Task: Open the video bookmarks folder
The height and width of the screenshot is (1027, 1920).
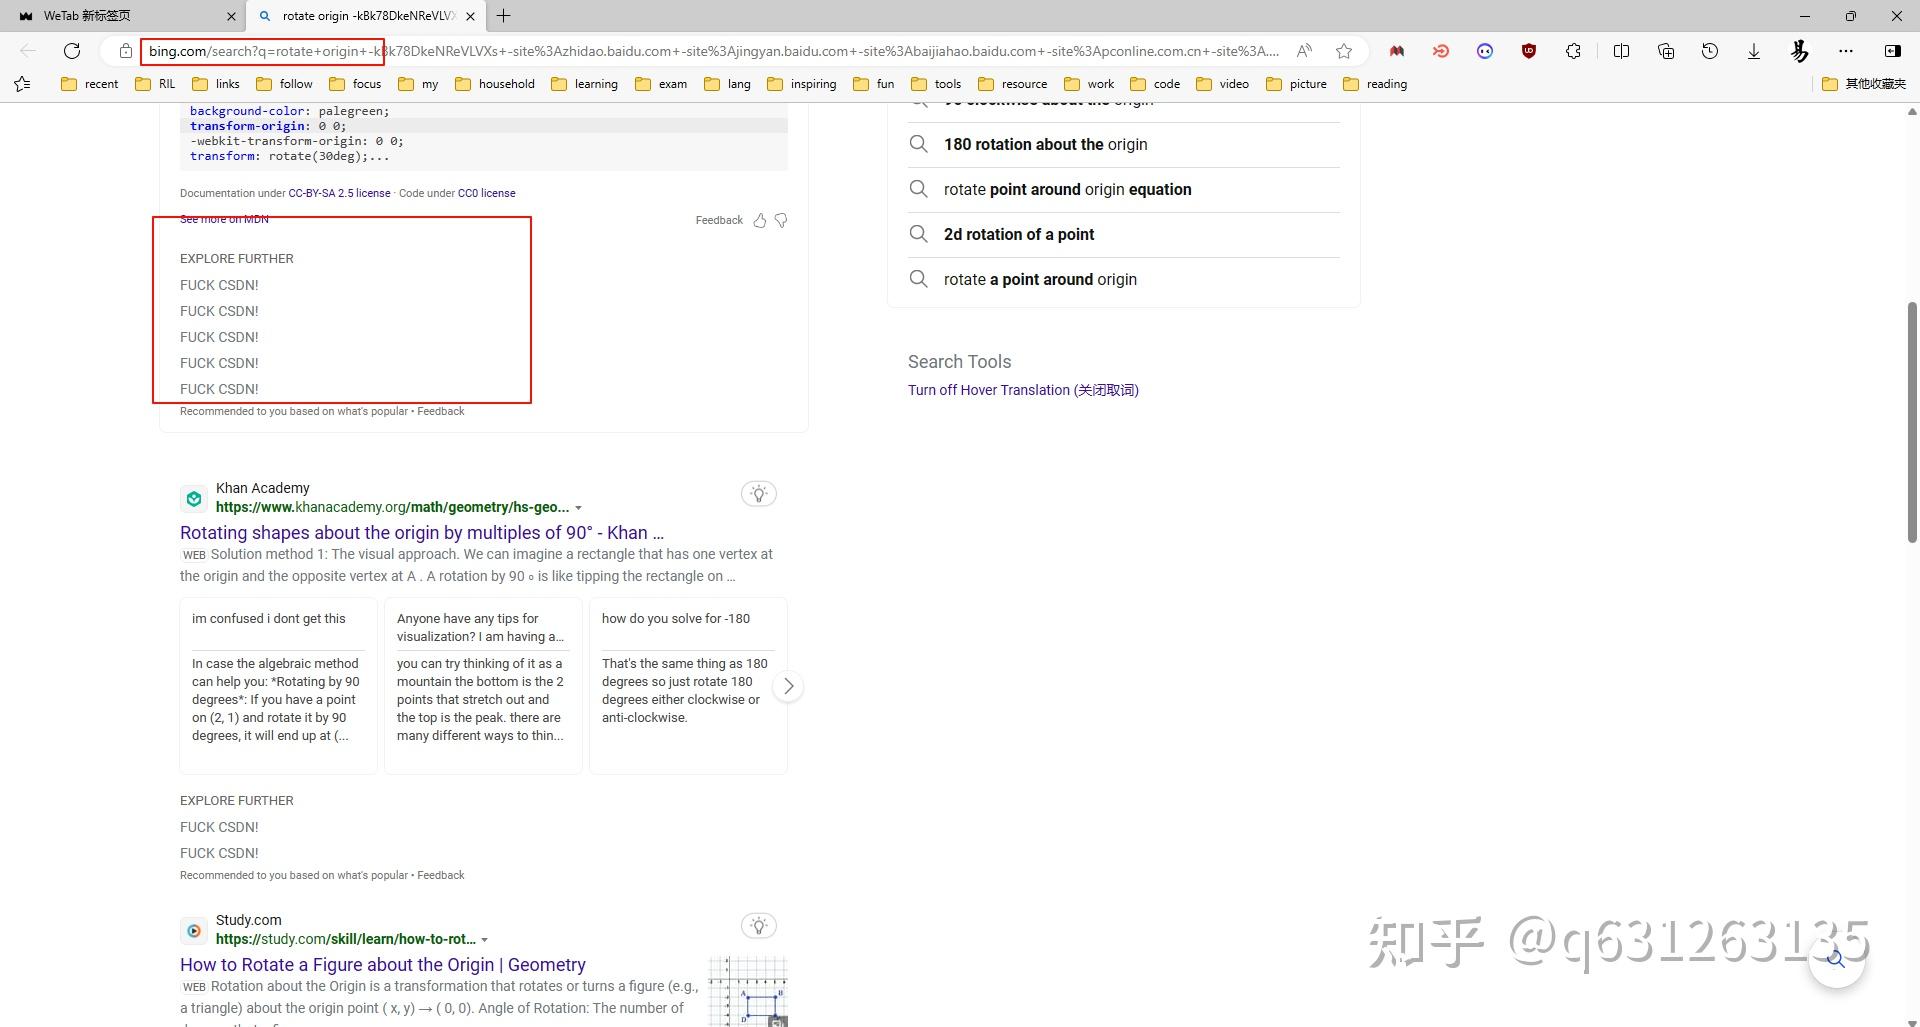Action: click(x=1222, y=84)
